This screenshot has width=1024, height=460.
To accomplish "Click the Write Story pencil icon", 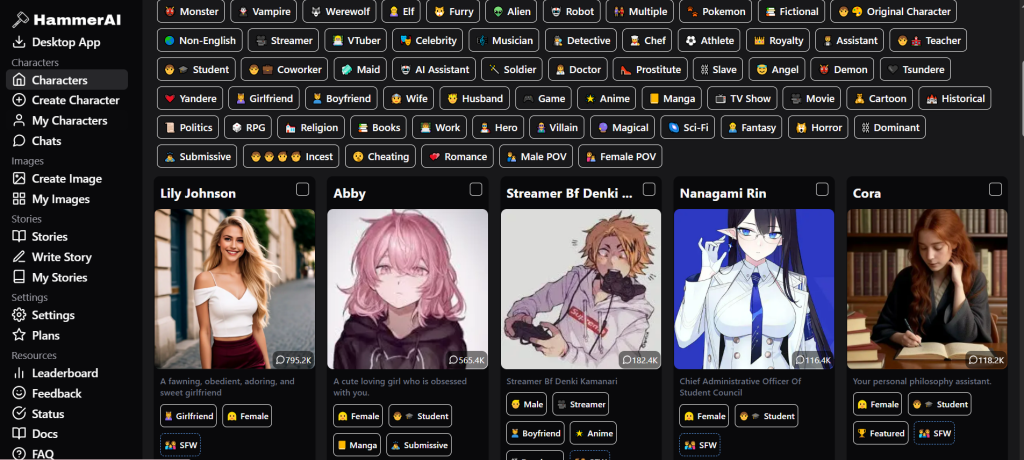I will pos(20,257).
